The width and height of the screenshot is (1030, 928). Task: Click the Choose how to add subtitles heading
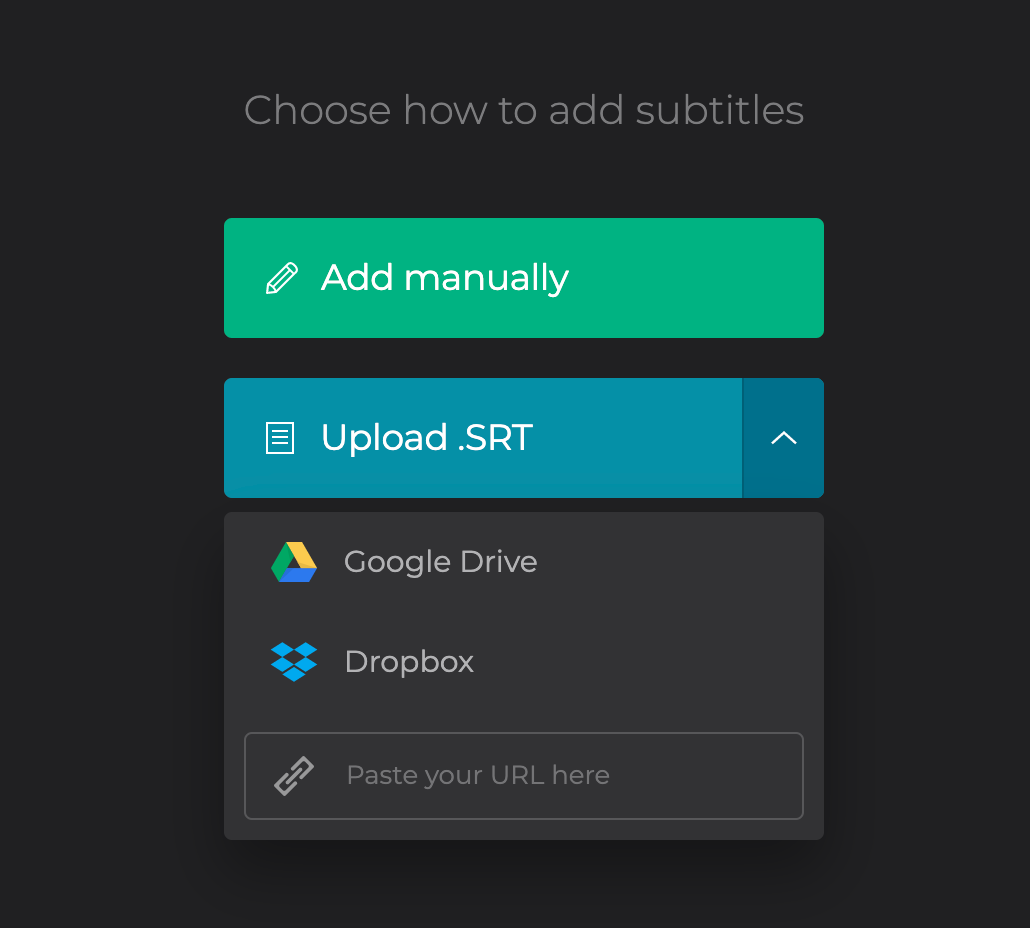(x=524, y=110)
